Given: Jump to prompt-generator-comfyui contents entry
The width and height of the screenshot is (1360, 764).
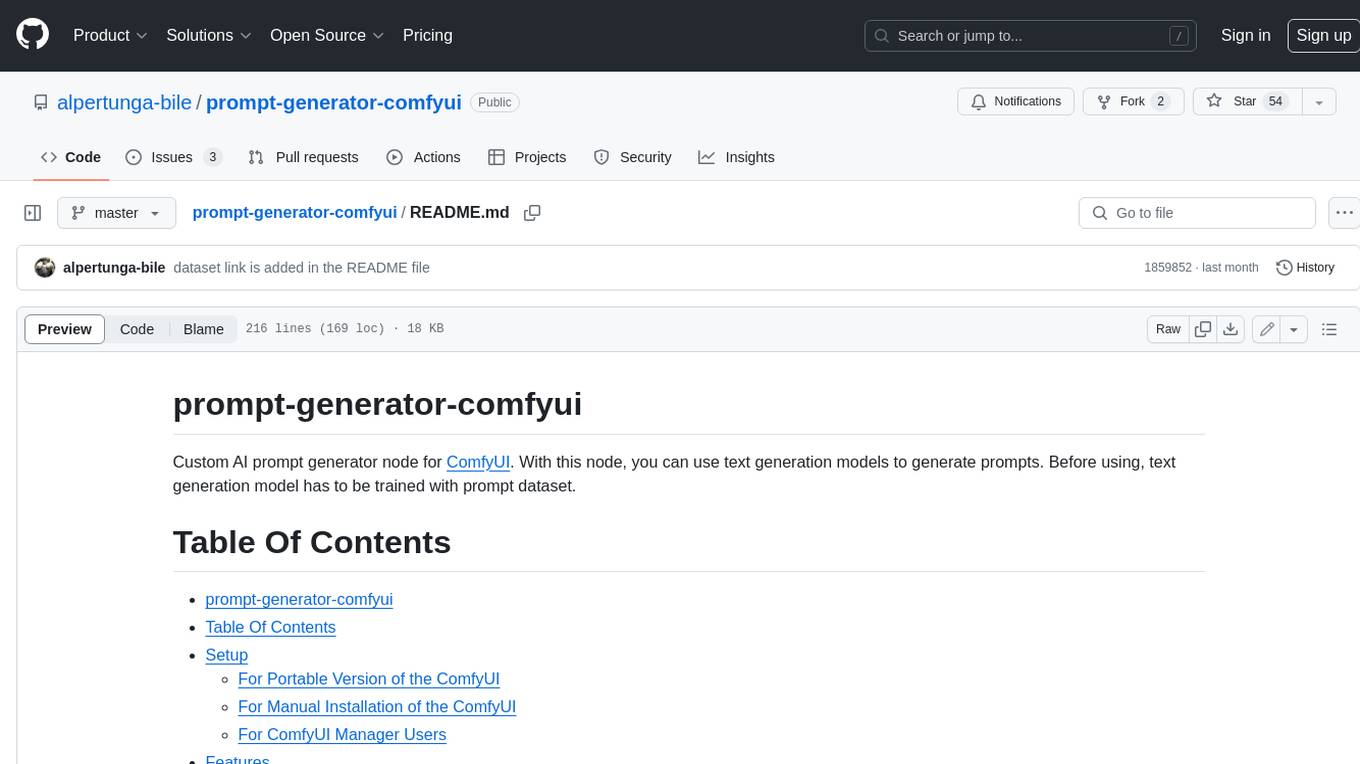Looking at the screenshot, I should click(299, 599).
